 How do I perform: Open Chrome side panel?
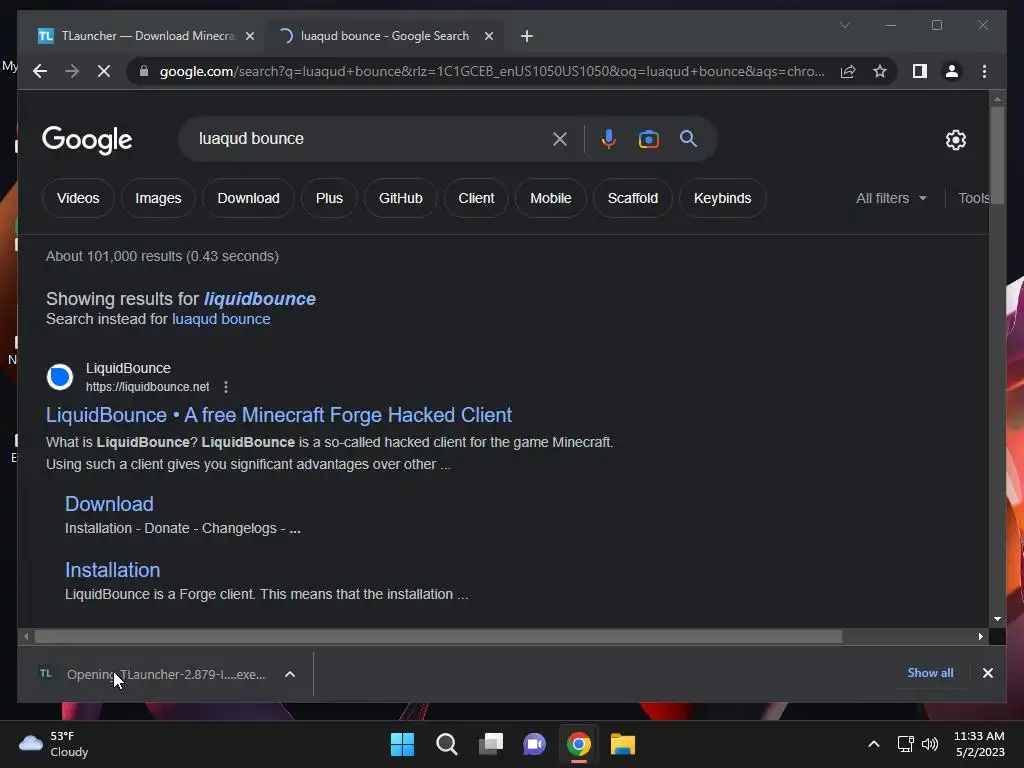tap(920, 71)
